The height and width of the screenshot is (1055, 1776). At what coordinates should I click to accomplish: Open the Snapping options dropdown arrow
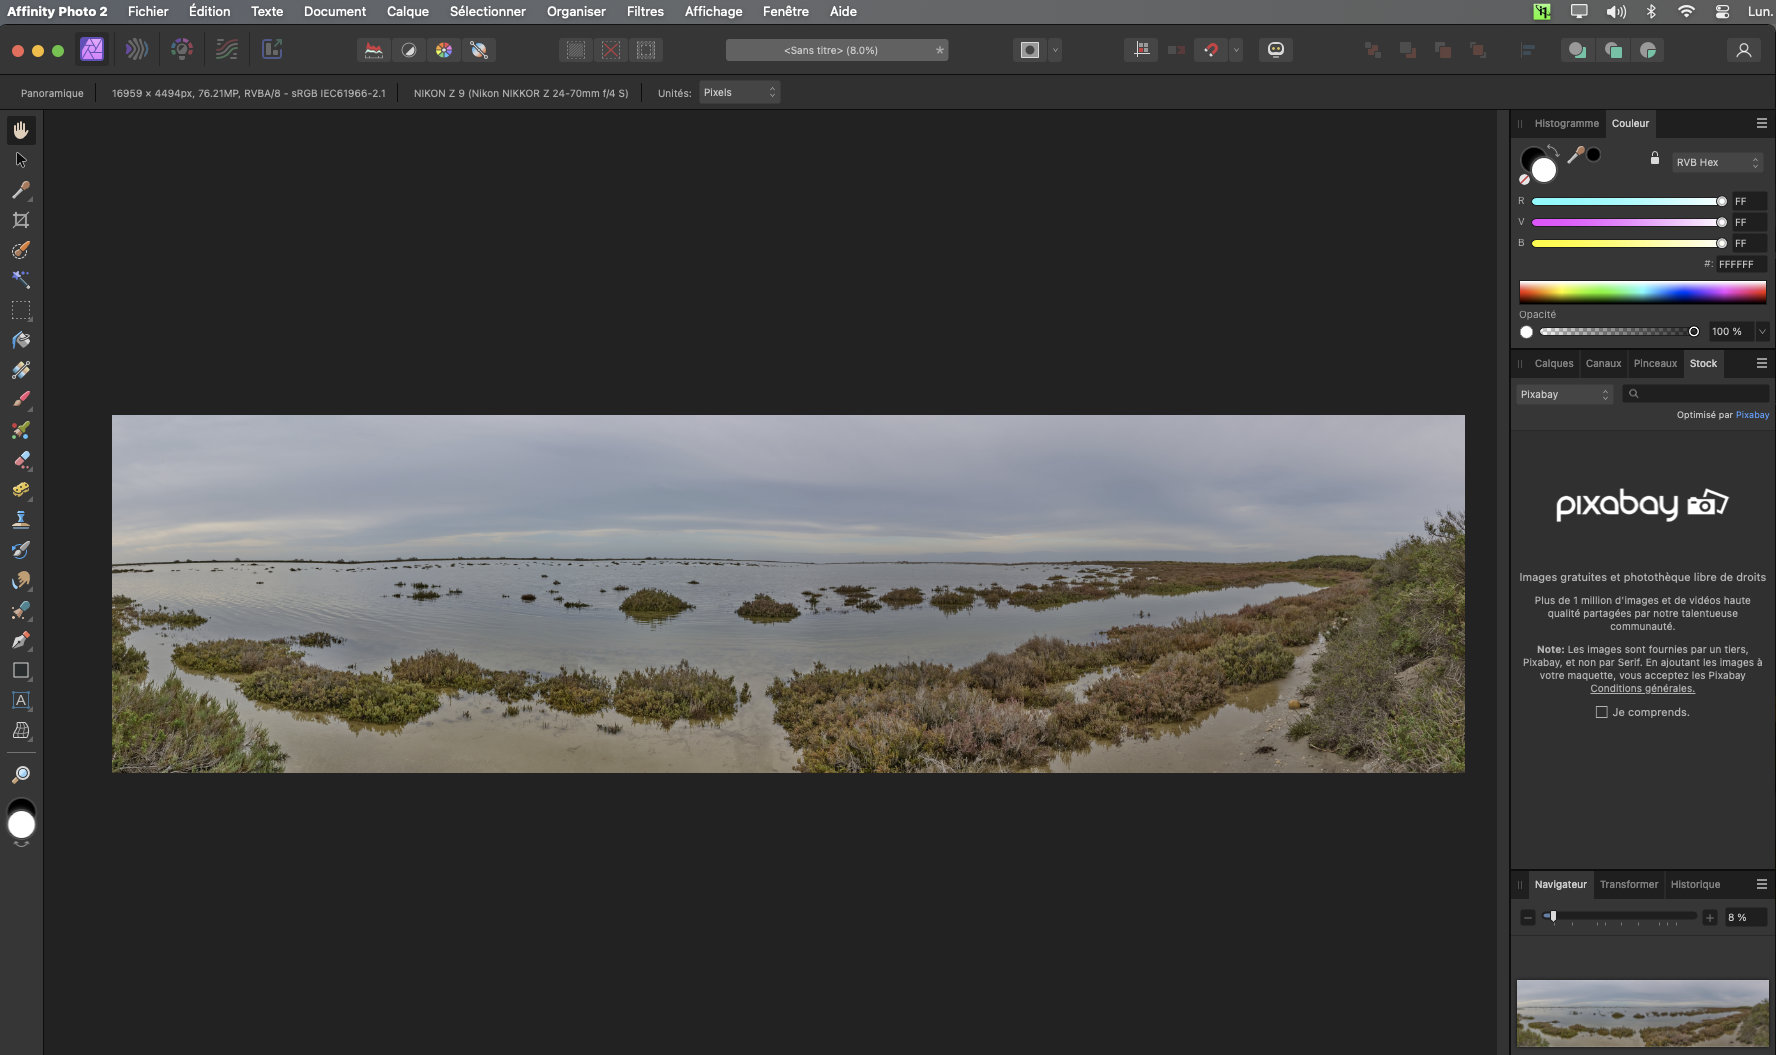pyautogui.click(x=1236, y=50)
